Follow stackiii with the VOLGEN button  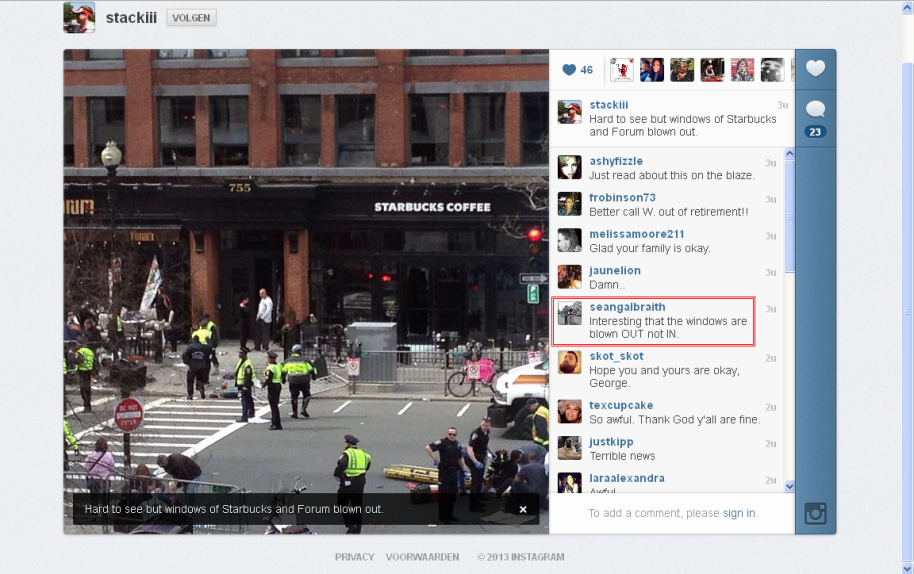tap(191, 18)
